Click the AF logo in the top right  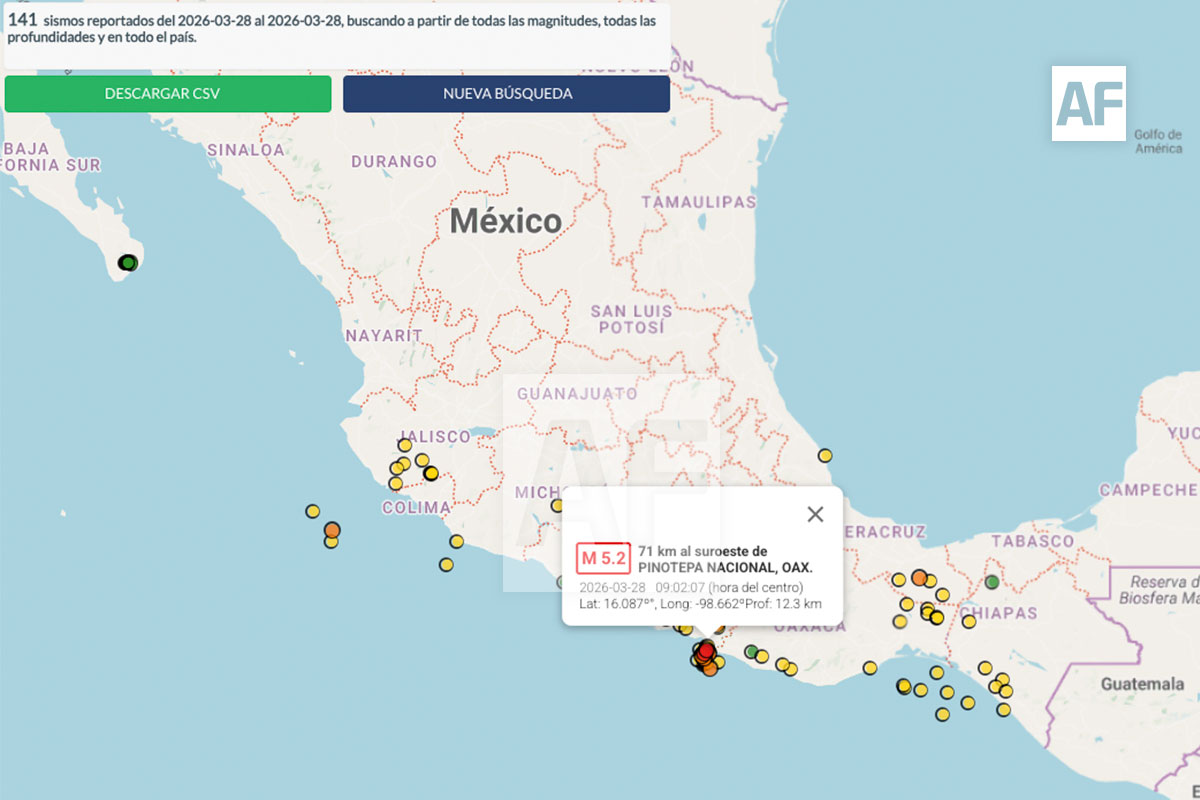pos(1089,103)
